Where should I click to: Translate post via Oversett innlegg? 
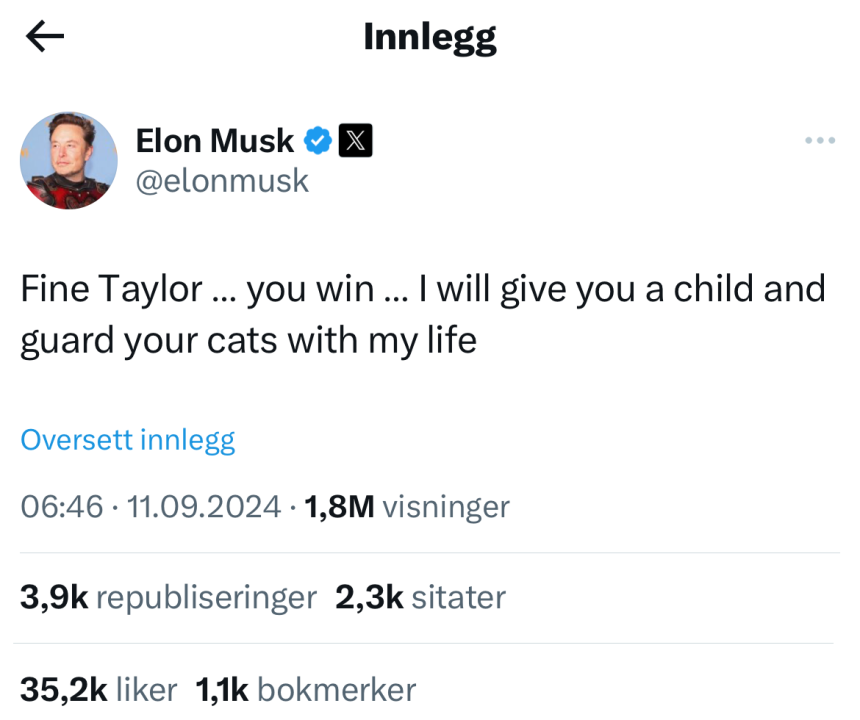click(128, 440)
